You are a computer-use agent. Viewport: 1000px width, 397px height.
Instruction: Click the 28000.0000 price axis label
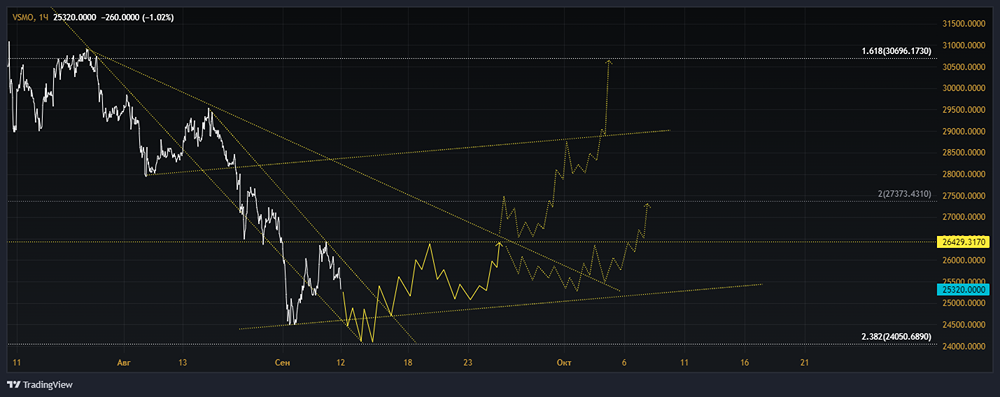click(964, 174)
